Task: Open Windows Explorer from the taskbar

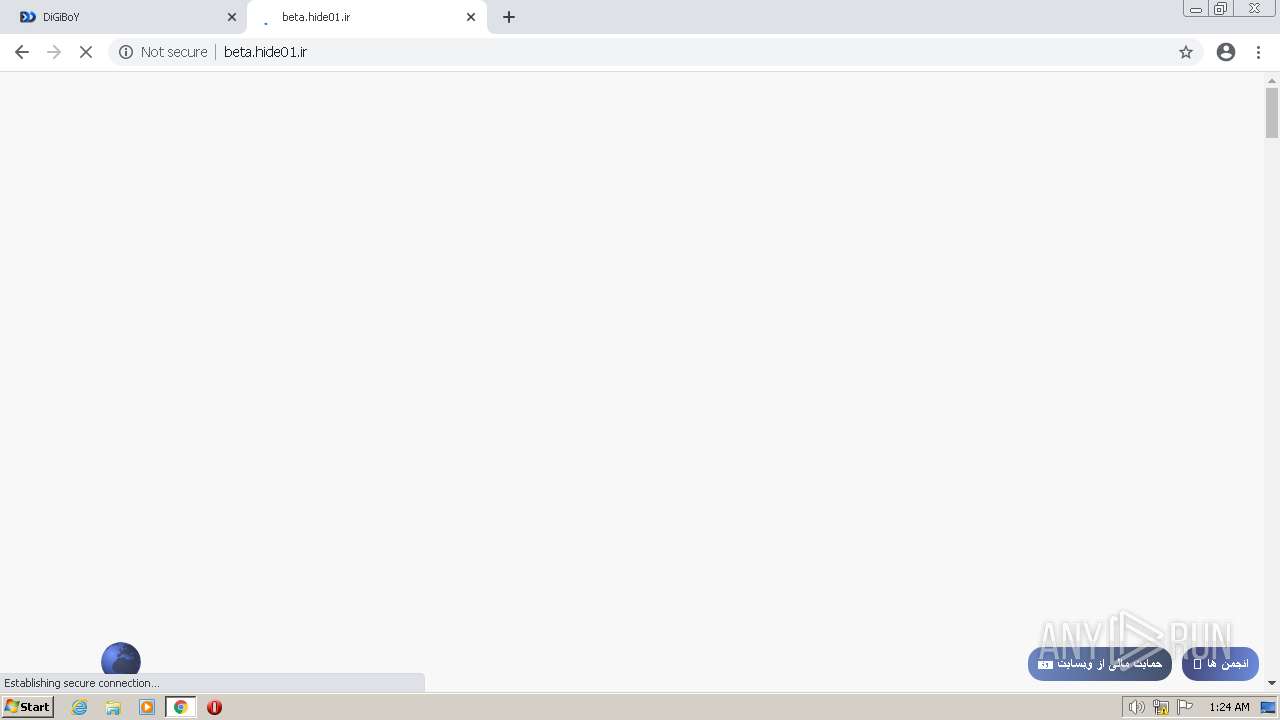Action: click(113, 707)
